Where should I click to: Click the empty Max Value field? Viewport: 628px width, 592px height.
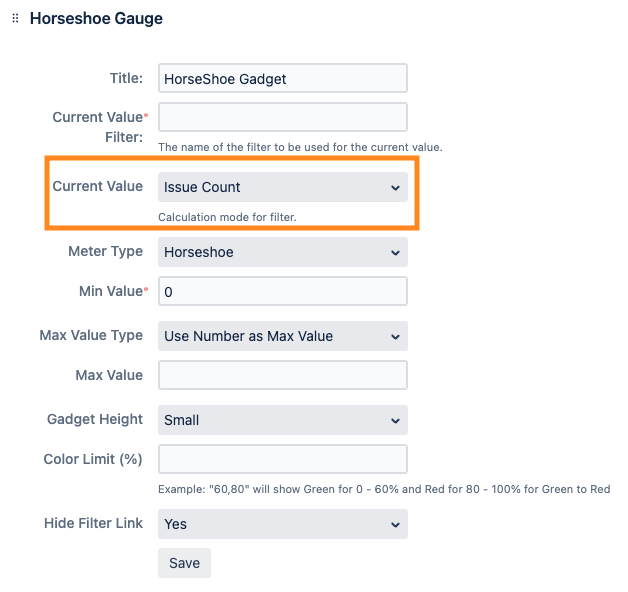282,375
